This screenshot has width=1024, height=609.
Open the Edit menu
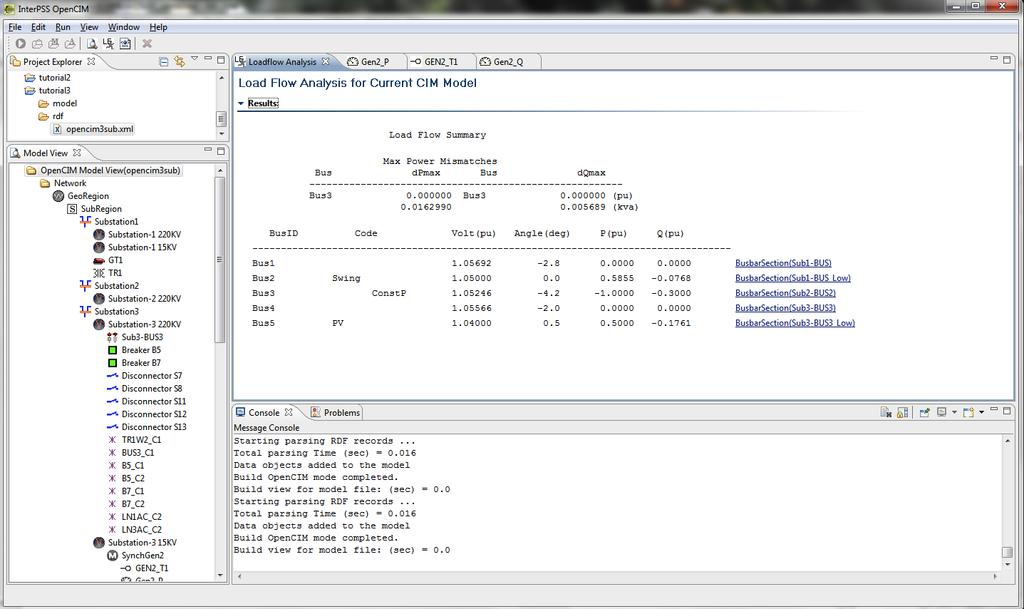39,27
